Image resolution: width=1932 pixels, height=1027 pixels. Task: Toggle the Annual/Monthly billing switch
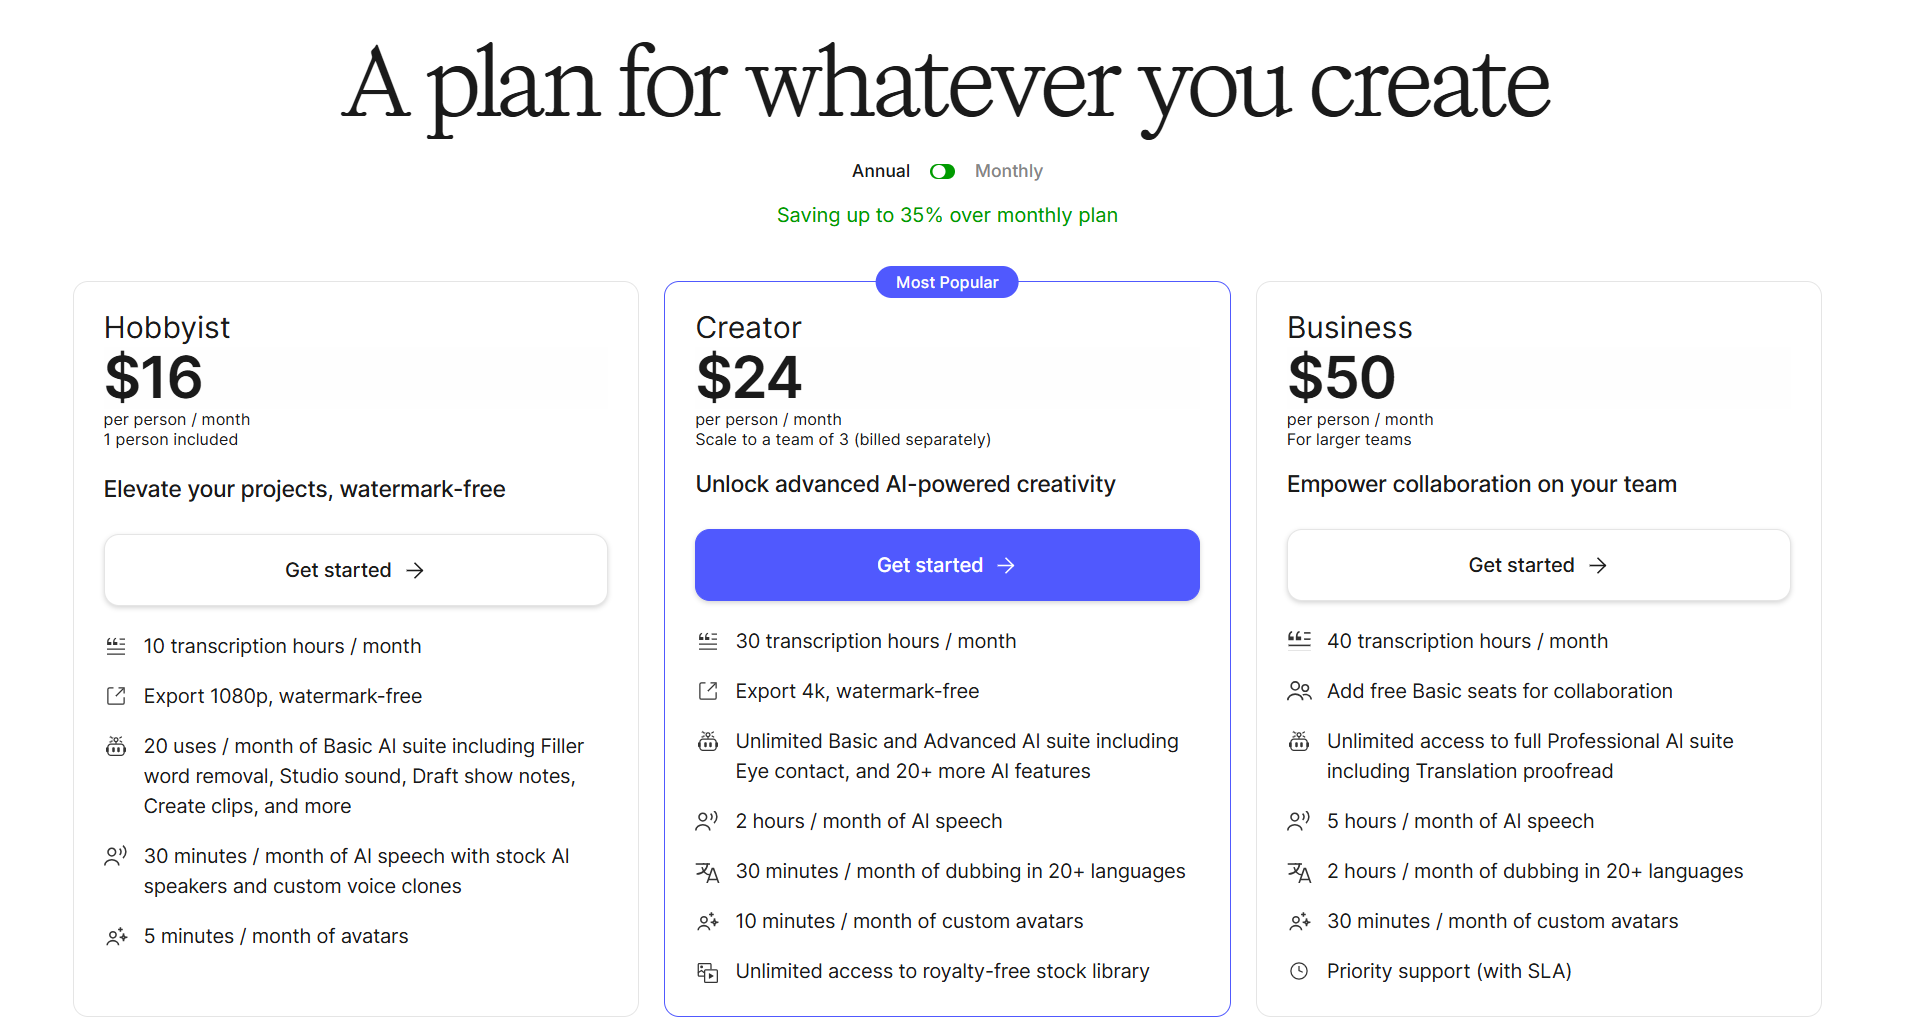pos(942,172)
